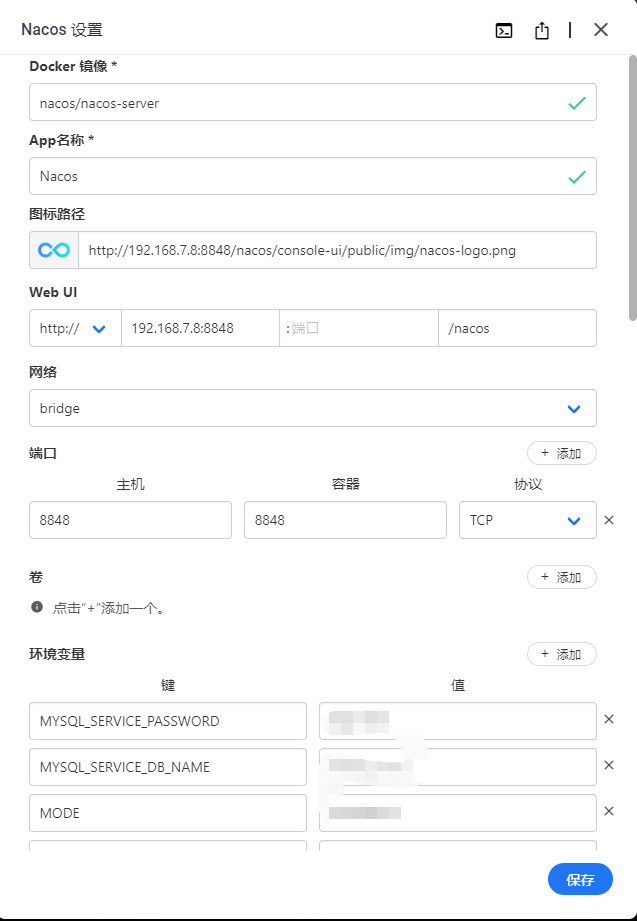The width and height of the screenshot is (637, 921).
Task: Focus the App name field containing Nacos
Action: pos(313,176)
